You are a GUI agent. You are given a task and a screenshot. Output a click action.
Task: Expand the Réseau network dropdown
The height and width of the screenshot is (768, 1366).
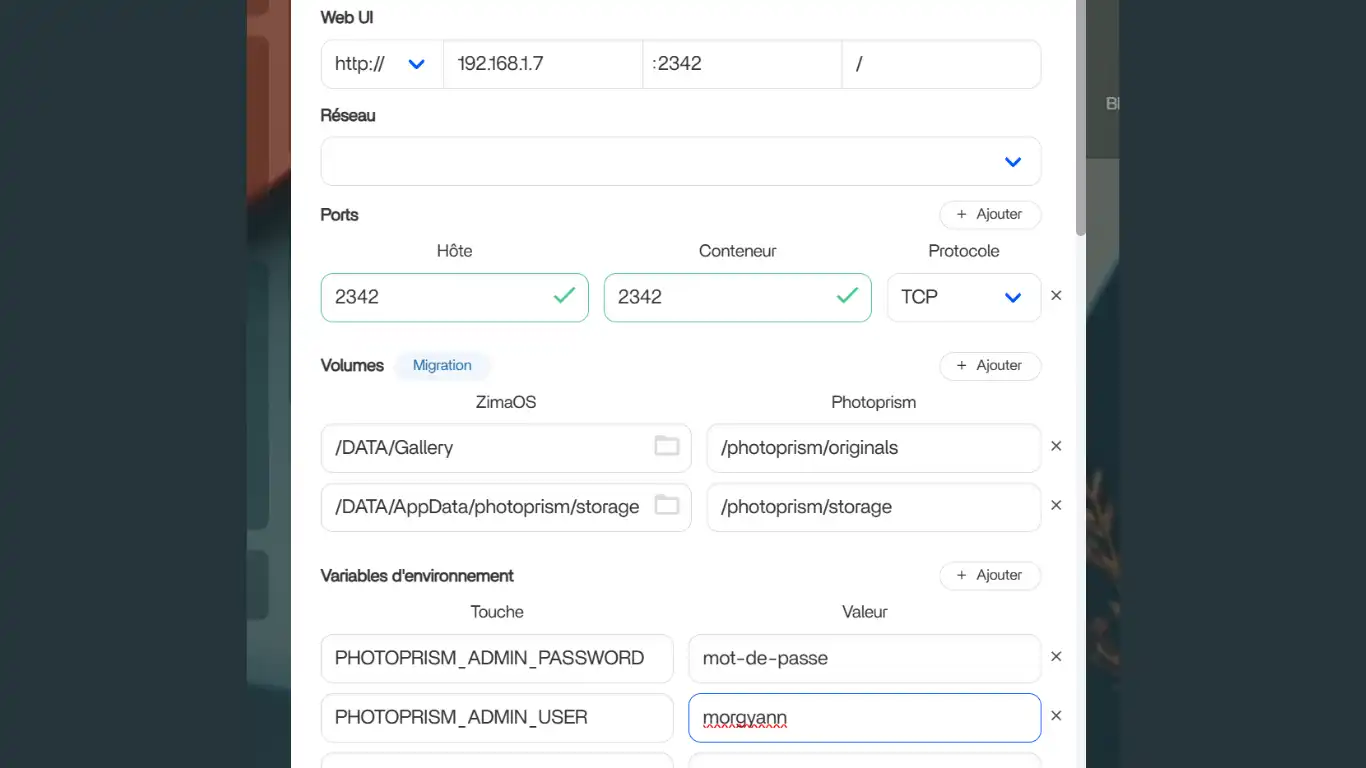coord(680,161)
